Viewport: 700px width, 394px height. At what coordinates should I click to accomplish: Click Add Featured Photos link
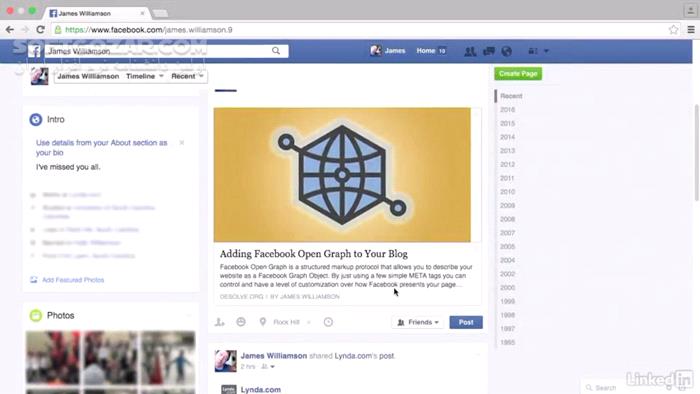coord(73,280)
